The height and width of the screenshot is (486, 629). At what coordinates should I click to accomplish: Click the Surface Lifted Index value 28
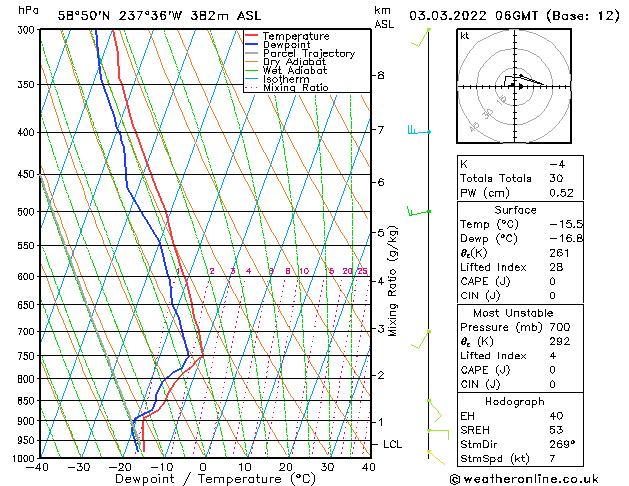[x=556, y=267]
